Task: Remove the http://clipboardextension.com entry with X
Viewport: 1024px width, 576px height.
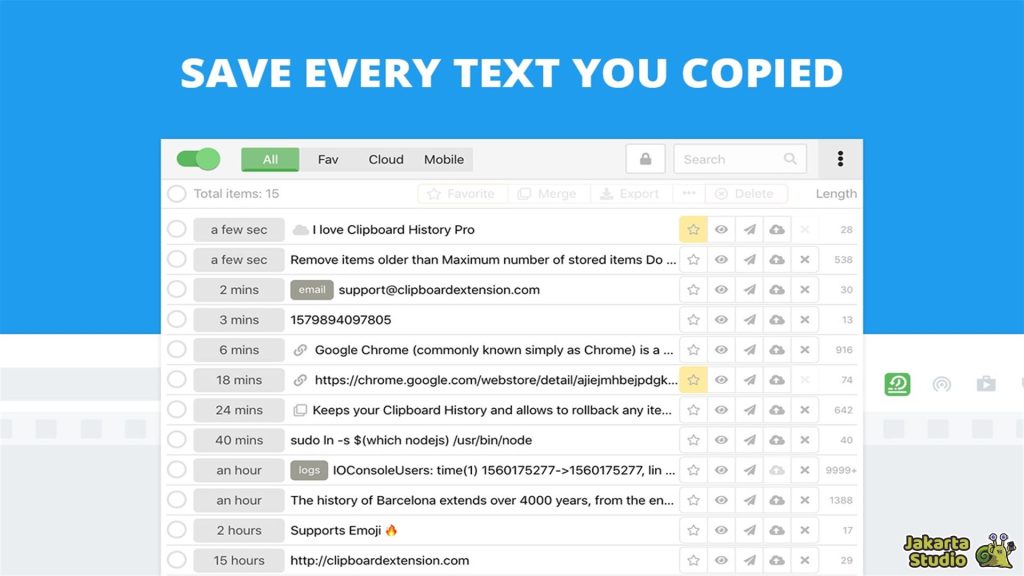Action: 805,560
